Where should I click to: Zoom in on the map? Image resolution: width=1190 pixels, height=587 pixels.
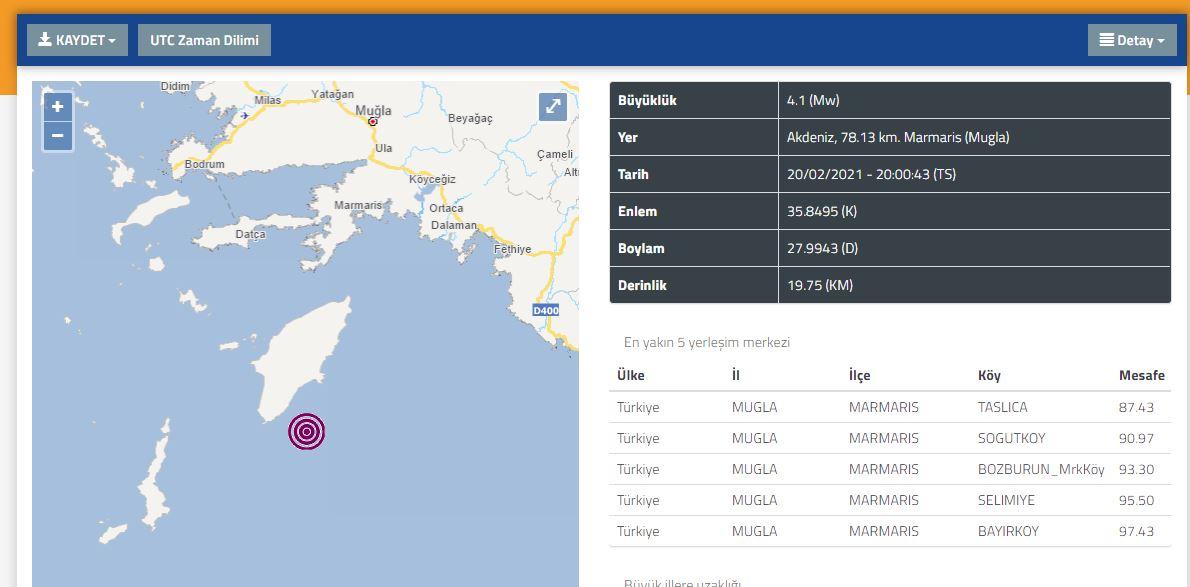[x=58, y=107]
